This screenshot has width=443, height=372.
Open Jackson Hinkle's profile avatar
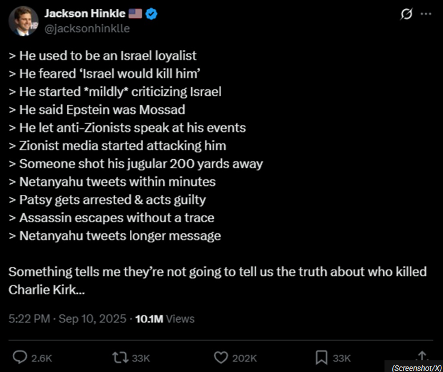(23, 21)
